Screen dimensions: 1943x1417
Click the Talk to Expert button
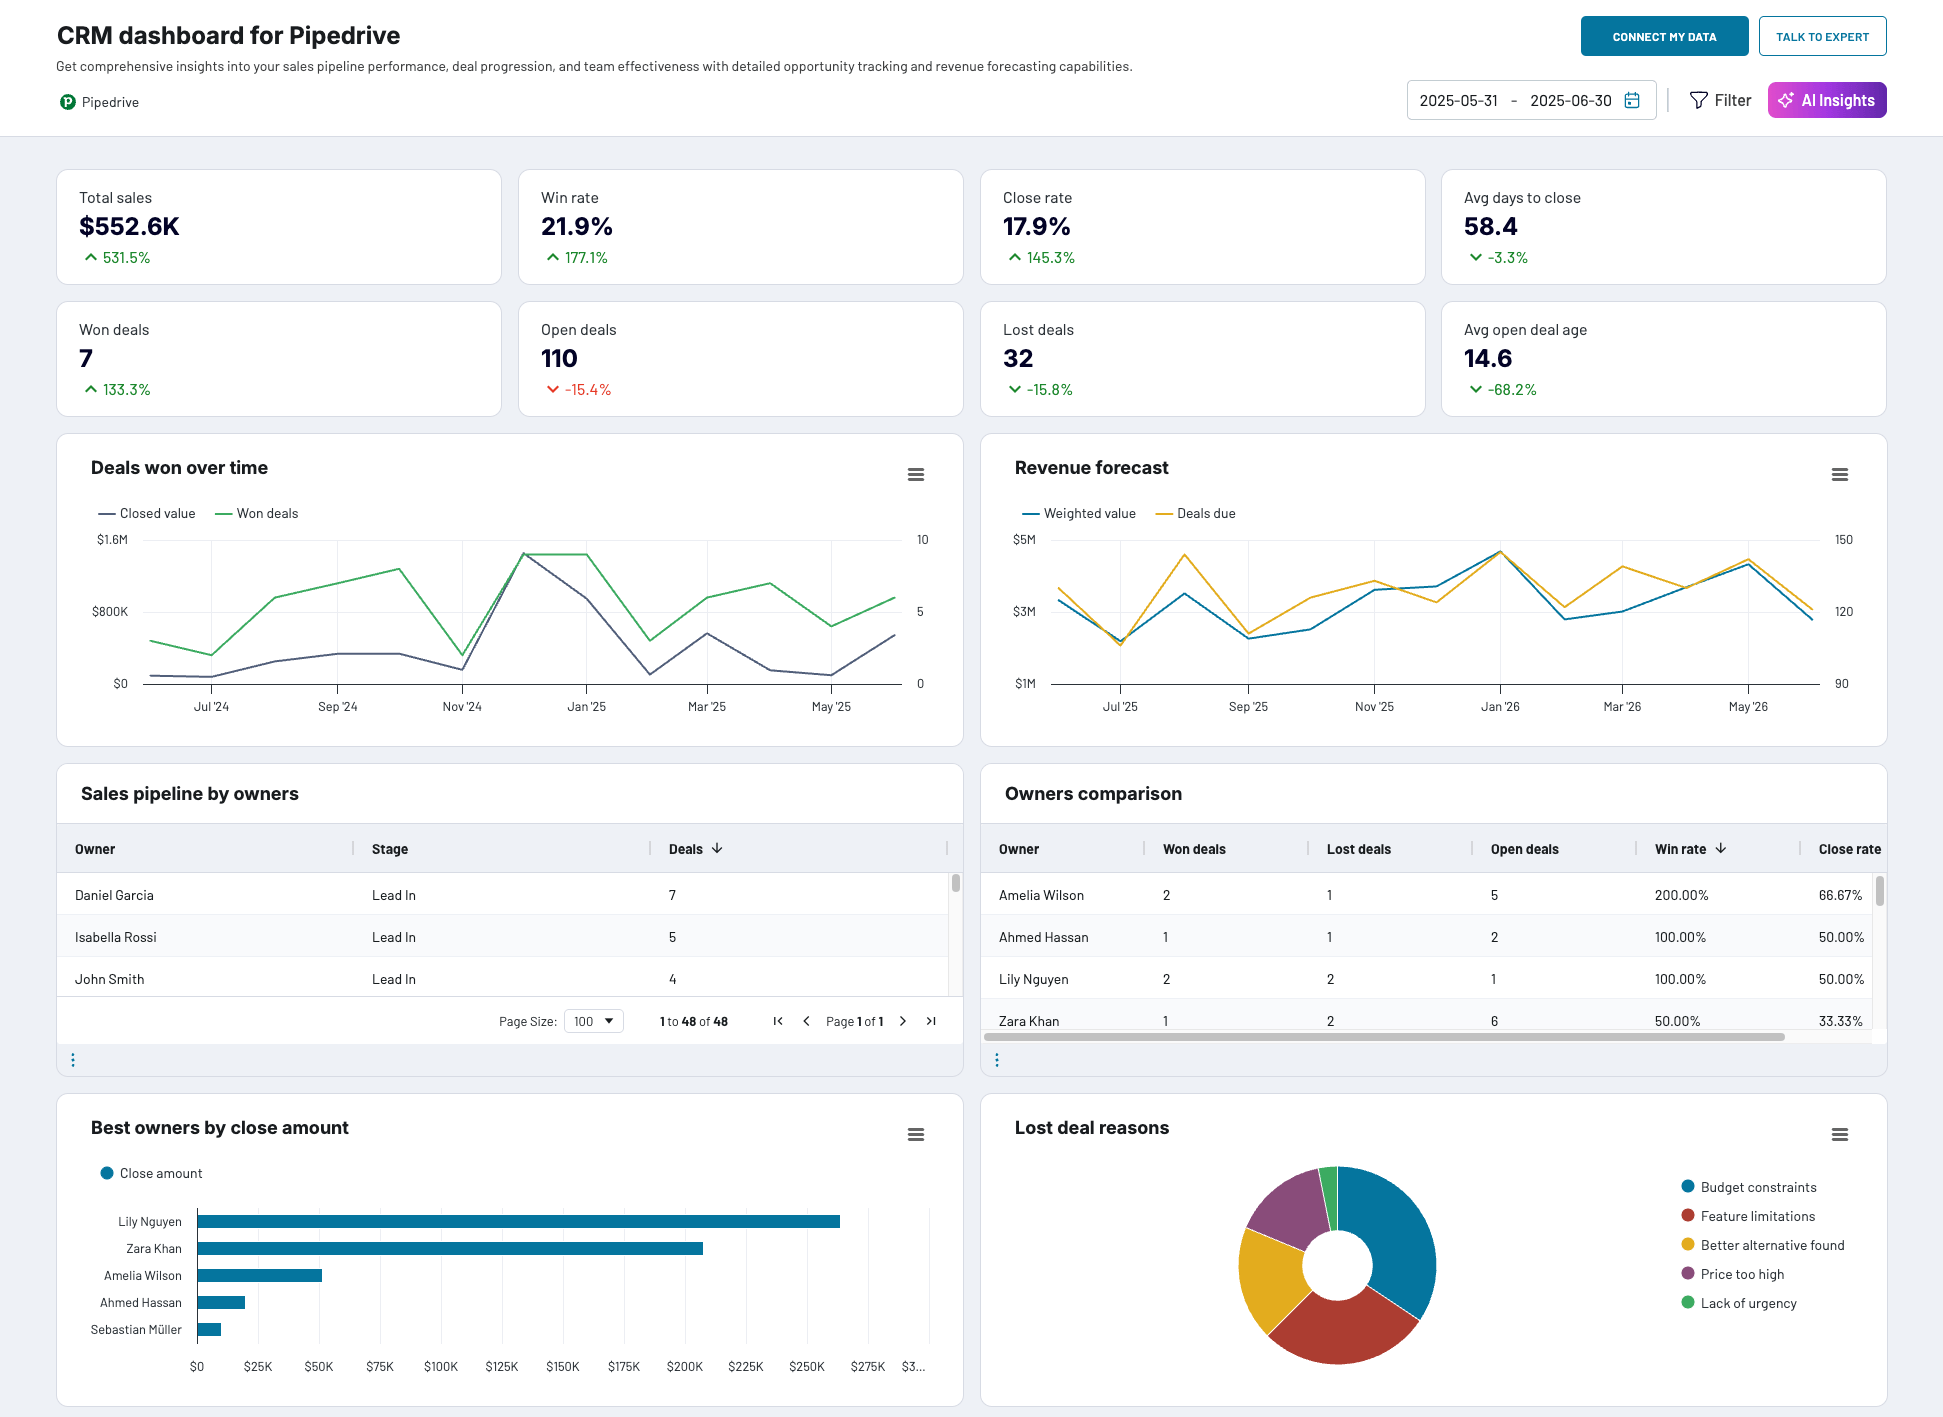[1822, 36]
